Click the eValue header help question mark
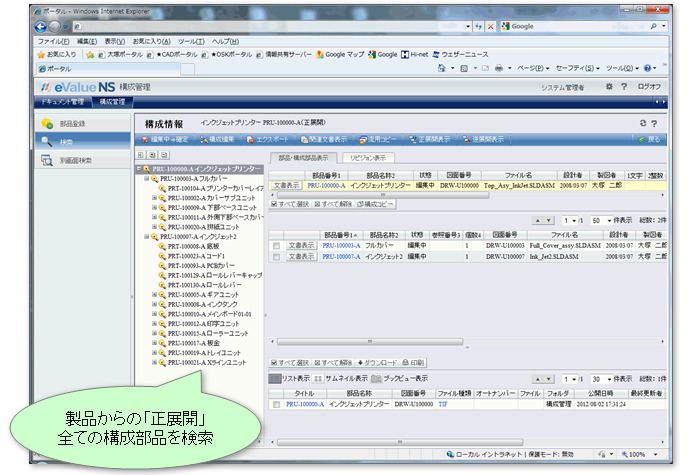Screen dimensions: 700x475 (x=624, y=87)
